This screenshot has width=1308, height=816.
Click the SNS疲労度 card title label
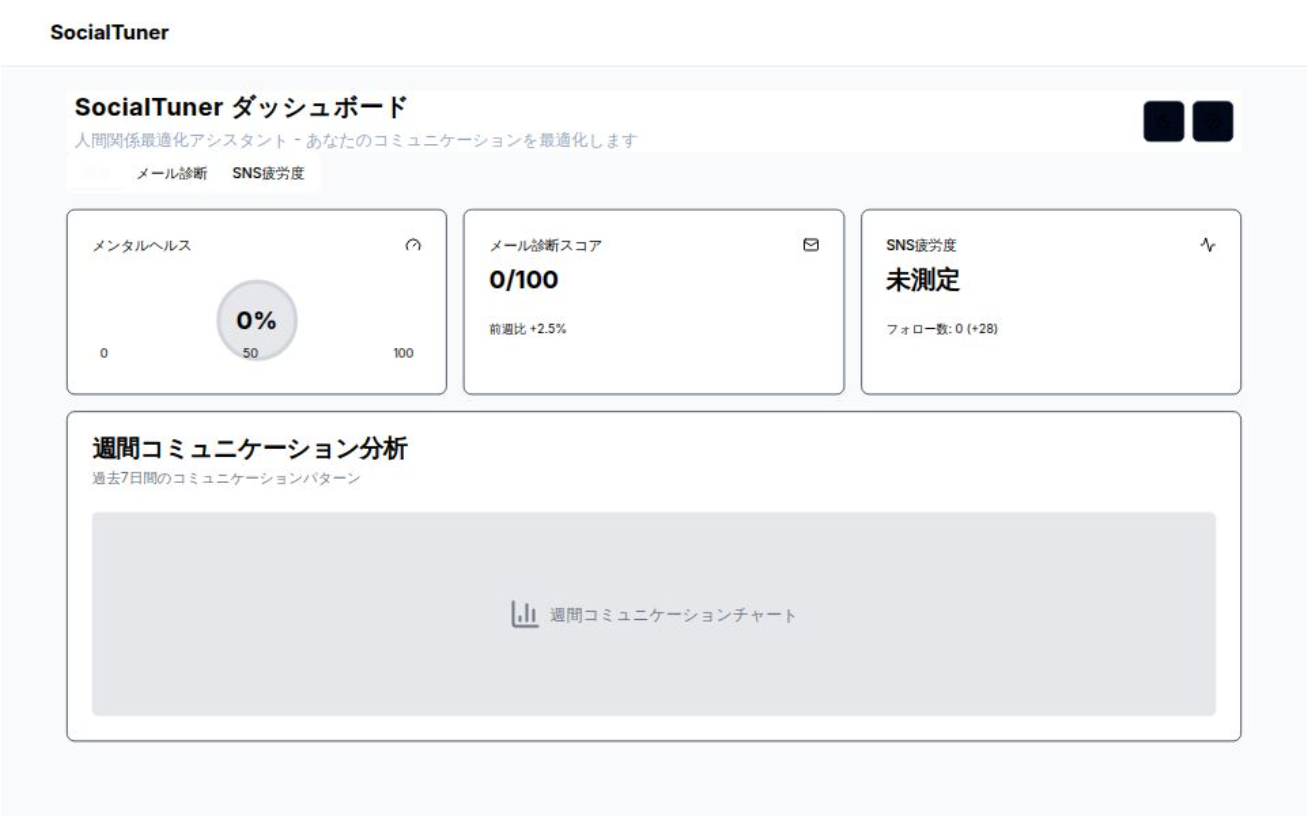point(921,246)
